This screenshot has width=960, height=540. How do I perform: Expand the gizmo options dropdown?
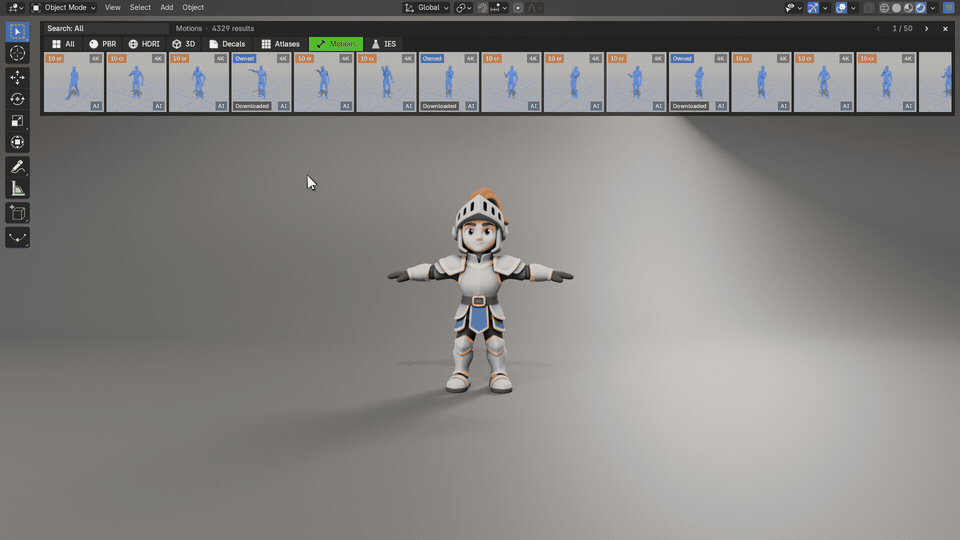[x=825, y=7]
